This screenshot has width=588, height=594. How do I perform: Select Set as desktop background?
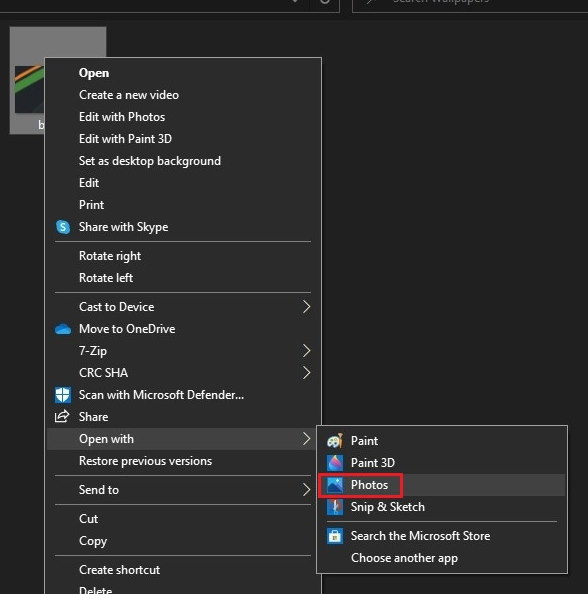tap(183, 161)
